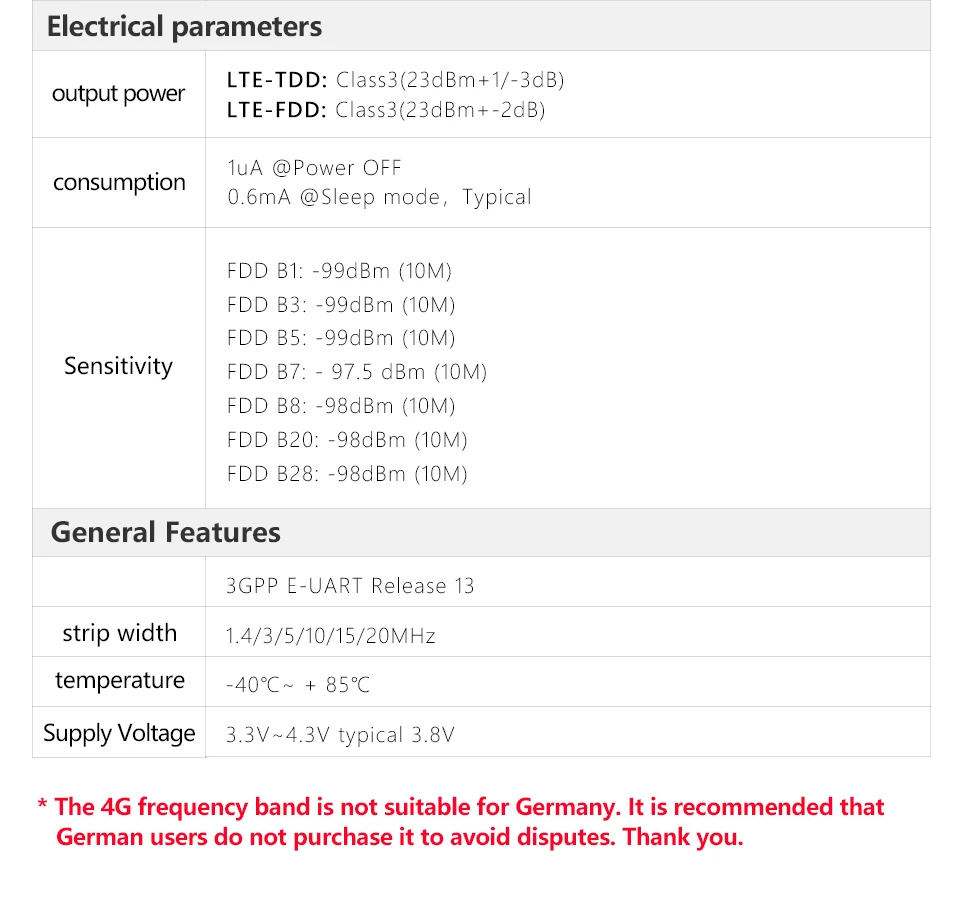This screenshot has width=960, height=916.
Task: Click the FDD B20 sensitivity entry
Action: coord(347,440)
